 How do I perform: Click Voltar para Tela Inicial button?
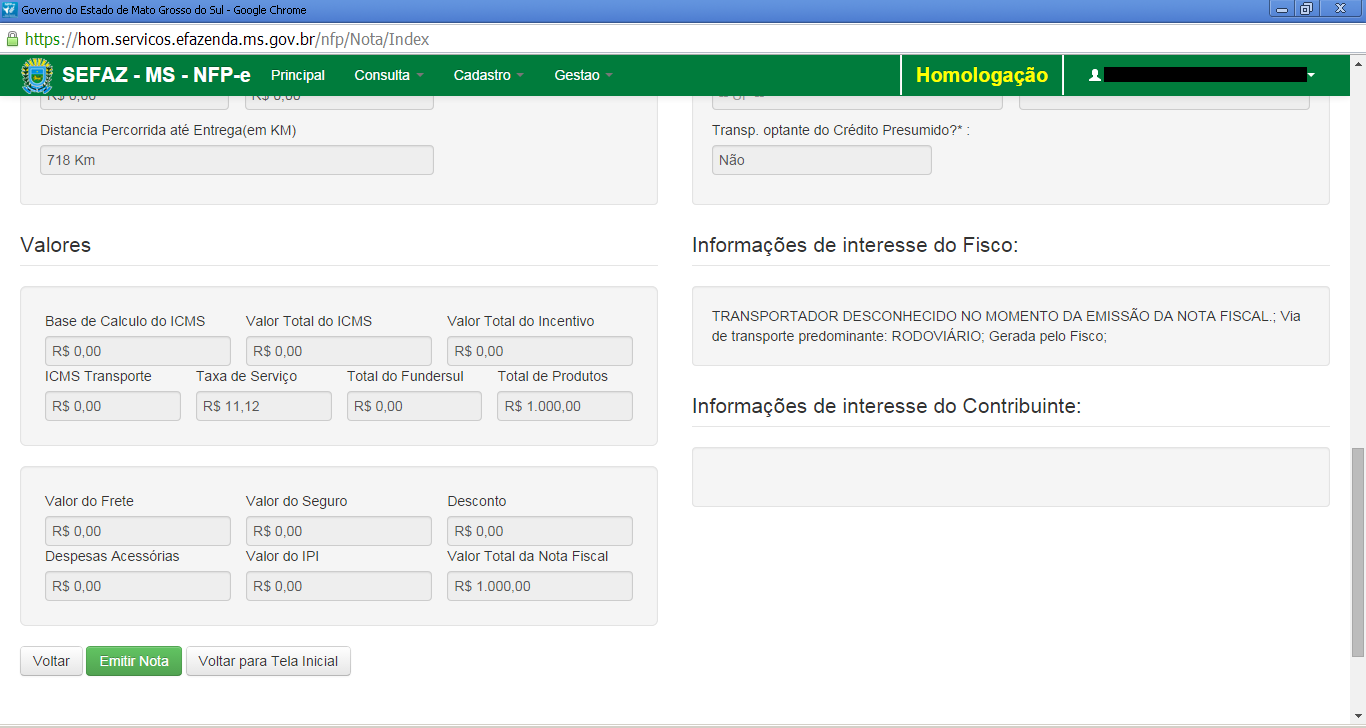268,661
